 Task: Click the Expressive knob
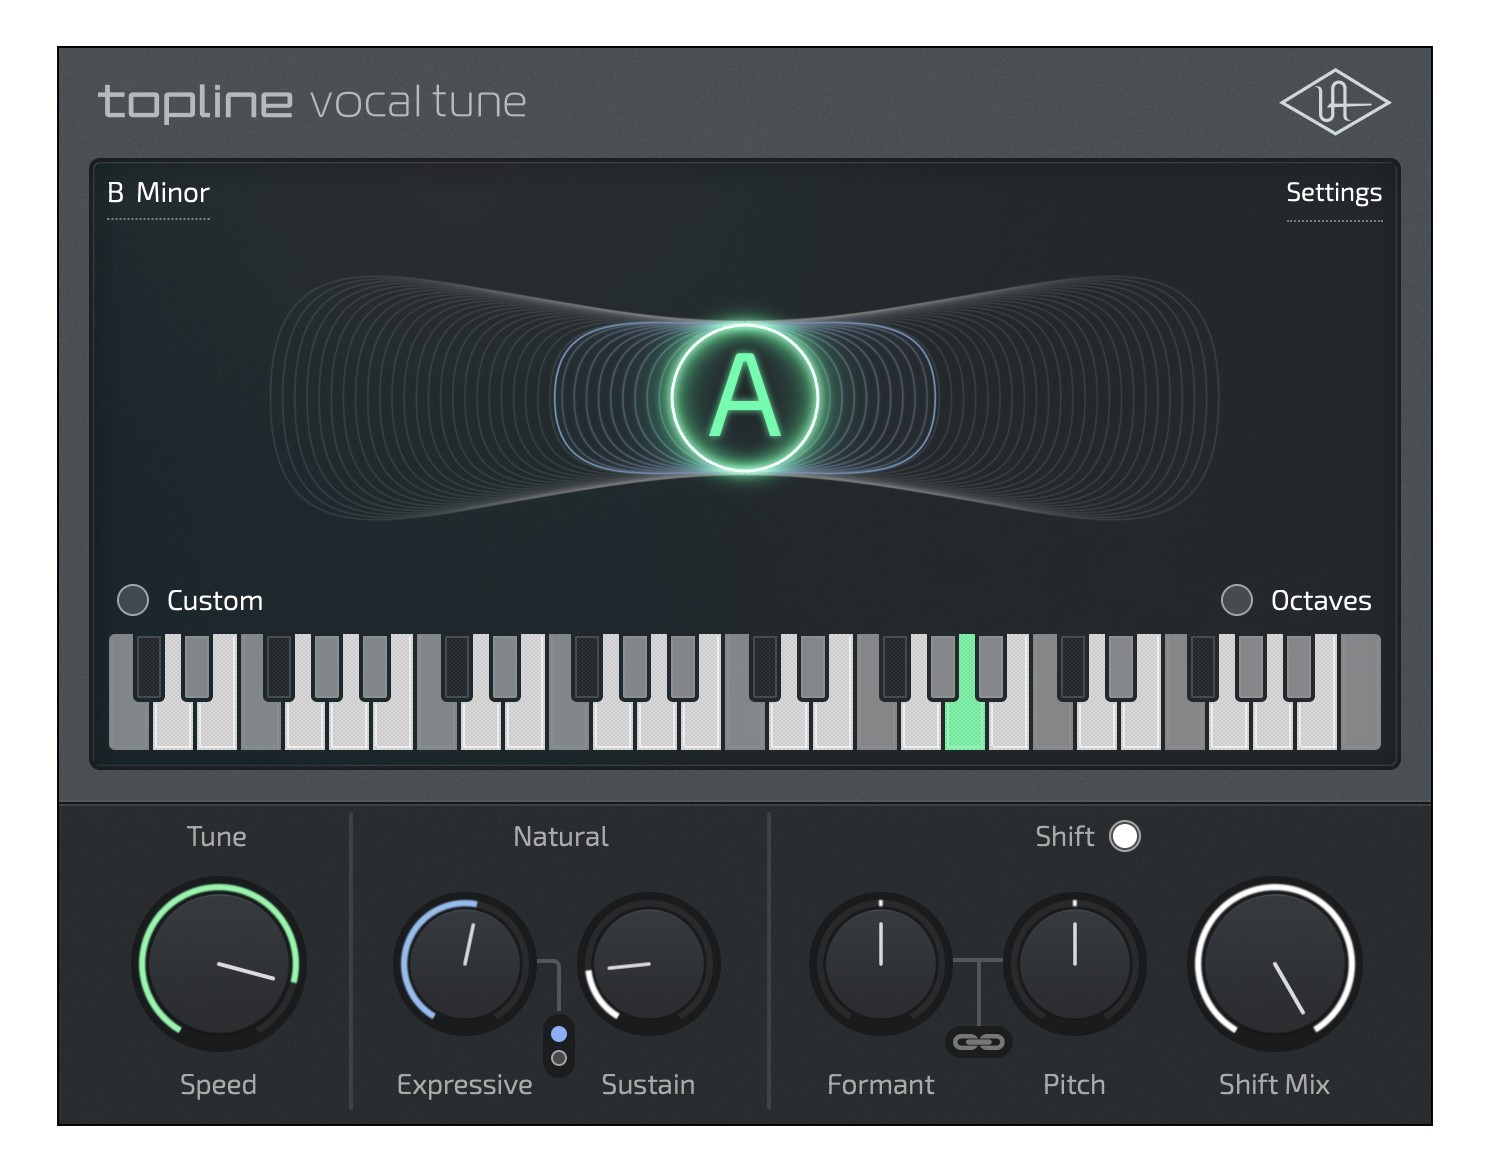465,964
